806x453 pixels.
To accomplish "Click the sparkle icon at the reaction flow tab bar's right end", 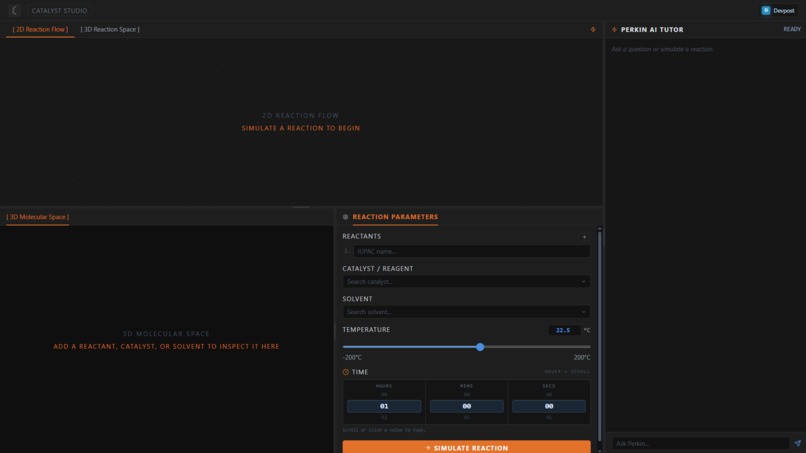I will (x=593, y=30).
